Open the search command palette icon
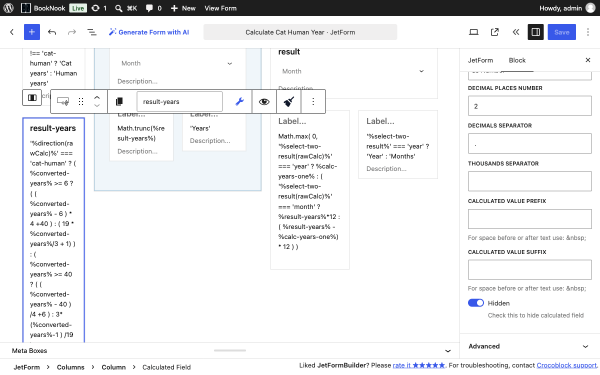This screenshot has height=375, width=600. pos(126,8)
